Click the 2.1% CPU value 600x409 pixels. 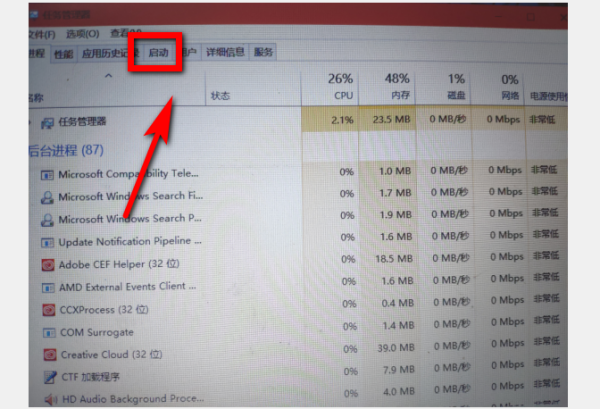342,120
